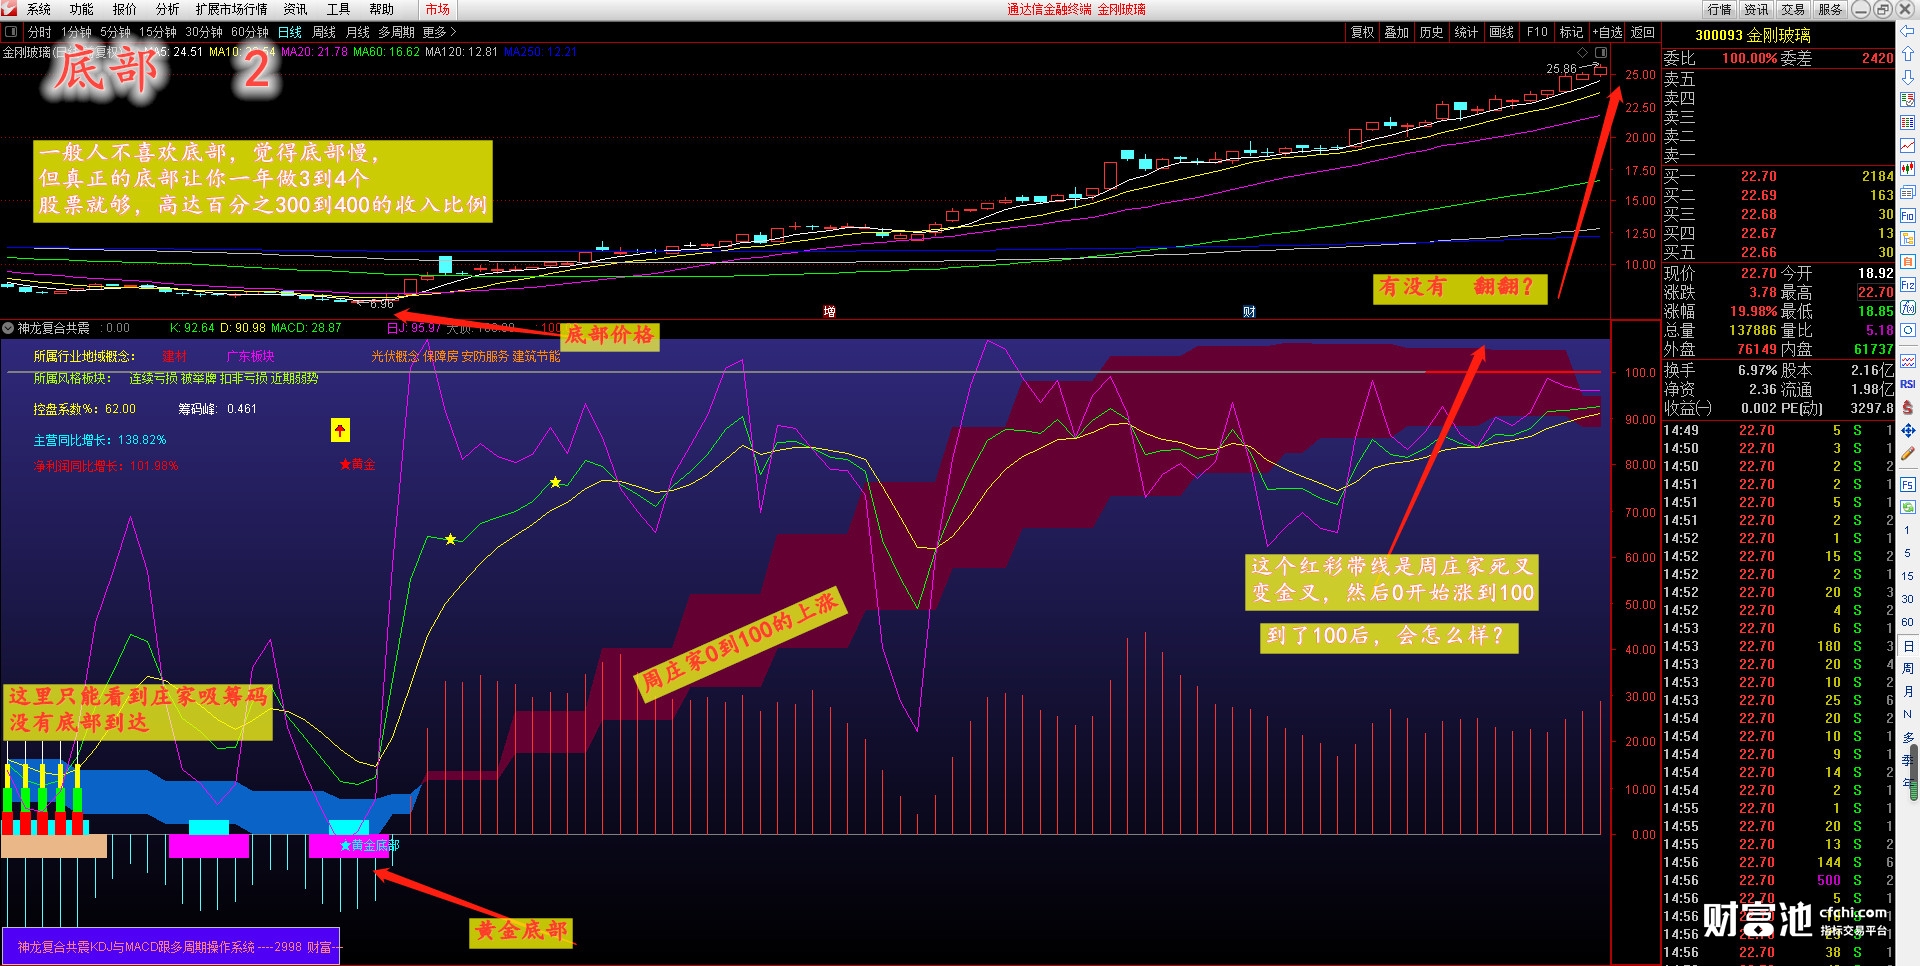Switch to 15-minute period in right sidebar
Viewport: 1920px width, 966px height.
tap(1907, 576)
